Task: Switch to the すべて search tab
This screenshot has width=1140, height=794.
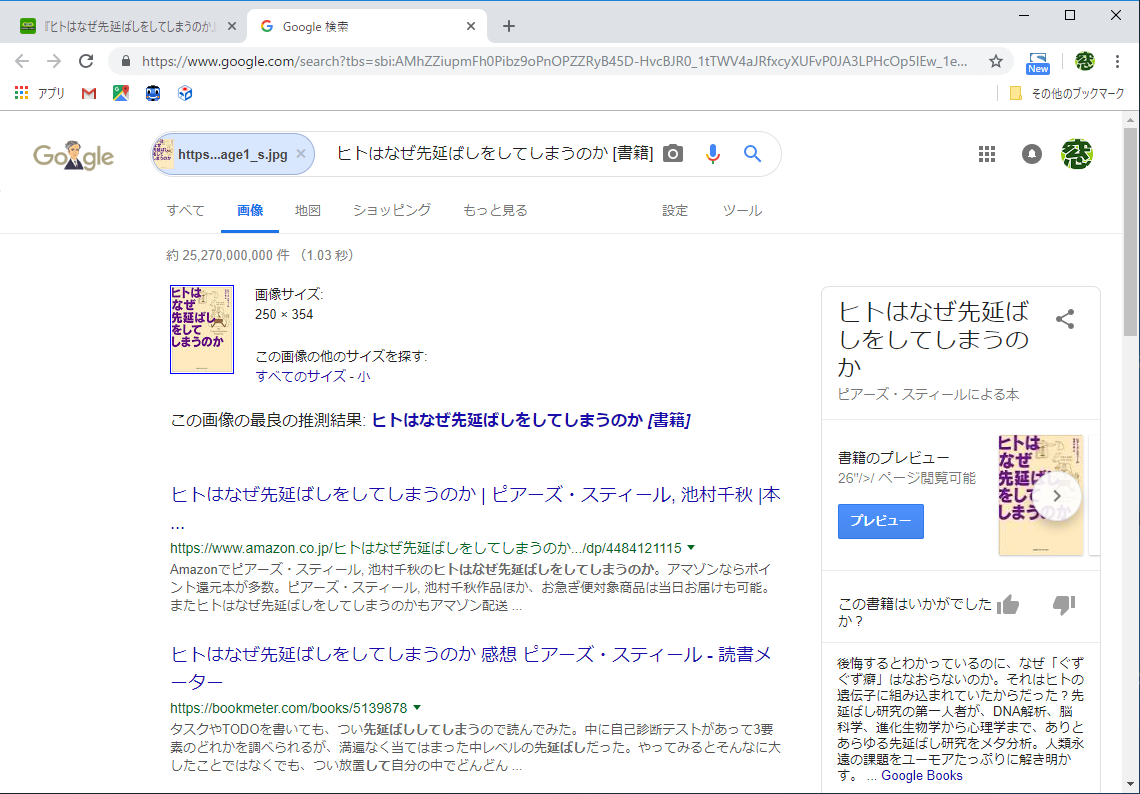Action: (185, 210)
